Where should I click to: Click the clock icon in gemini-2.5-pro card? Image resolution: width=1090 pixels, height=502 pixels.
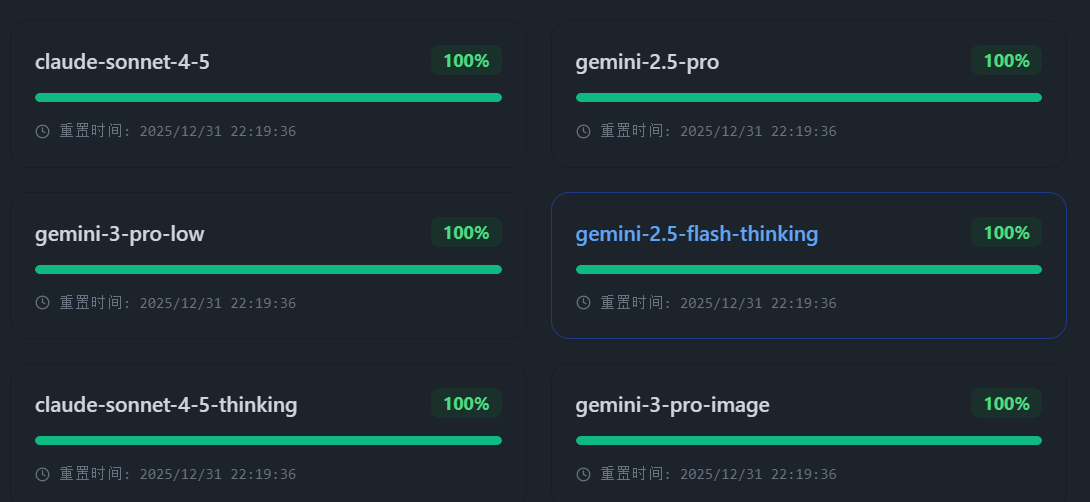[x=583, y=131]
